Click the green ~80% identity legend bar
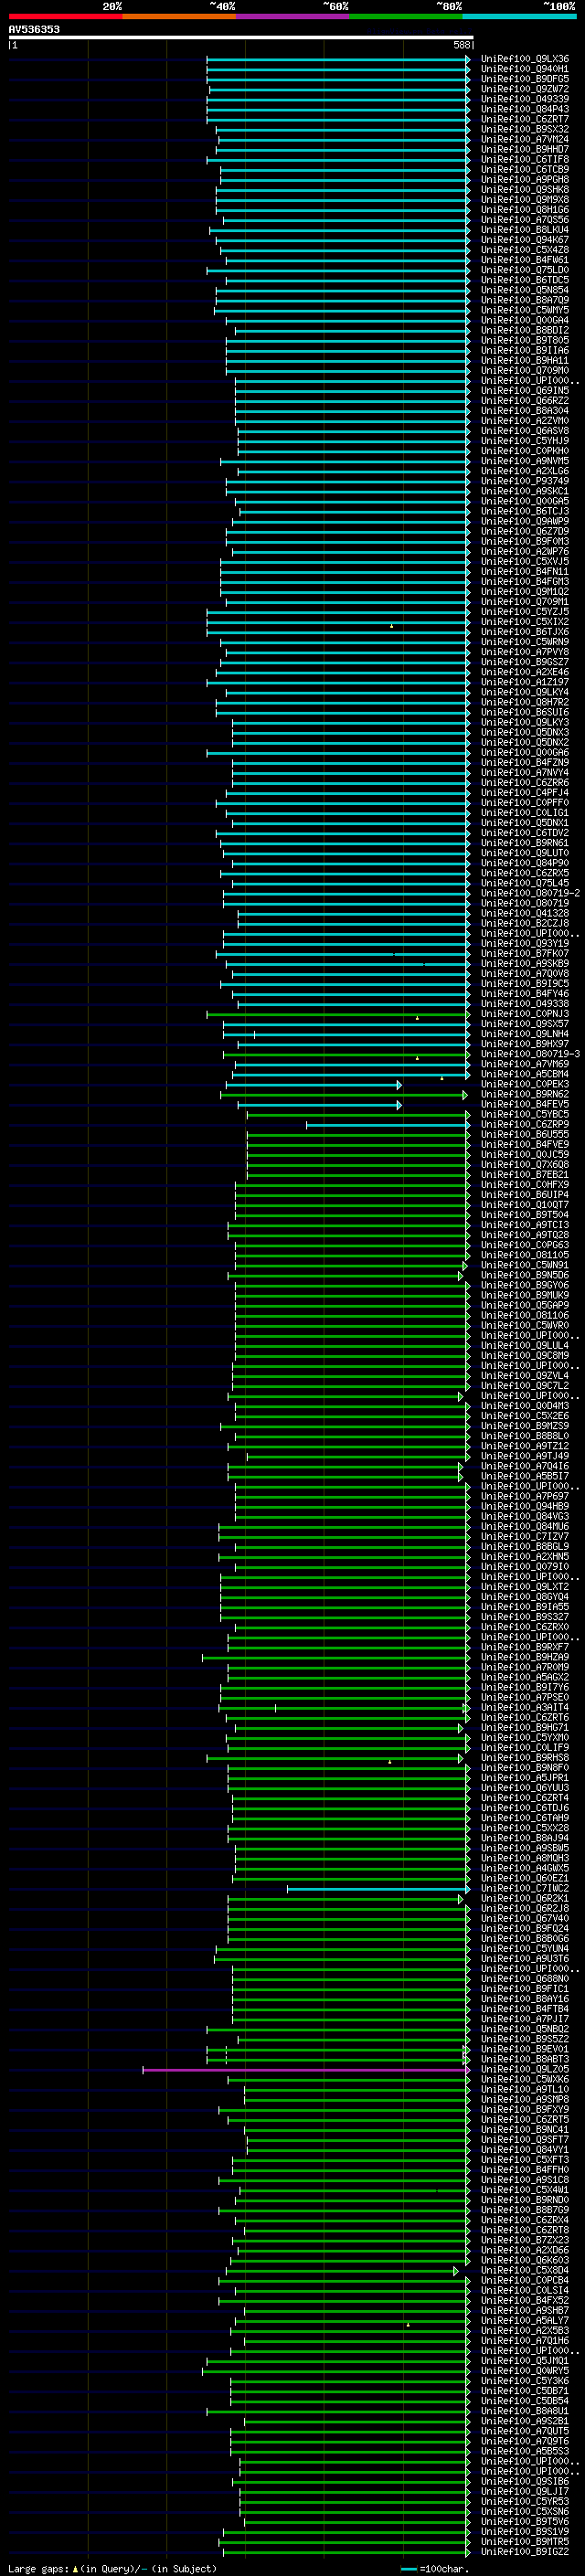This screenshot has height=2576, width=585. coord(406,16)
